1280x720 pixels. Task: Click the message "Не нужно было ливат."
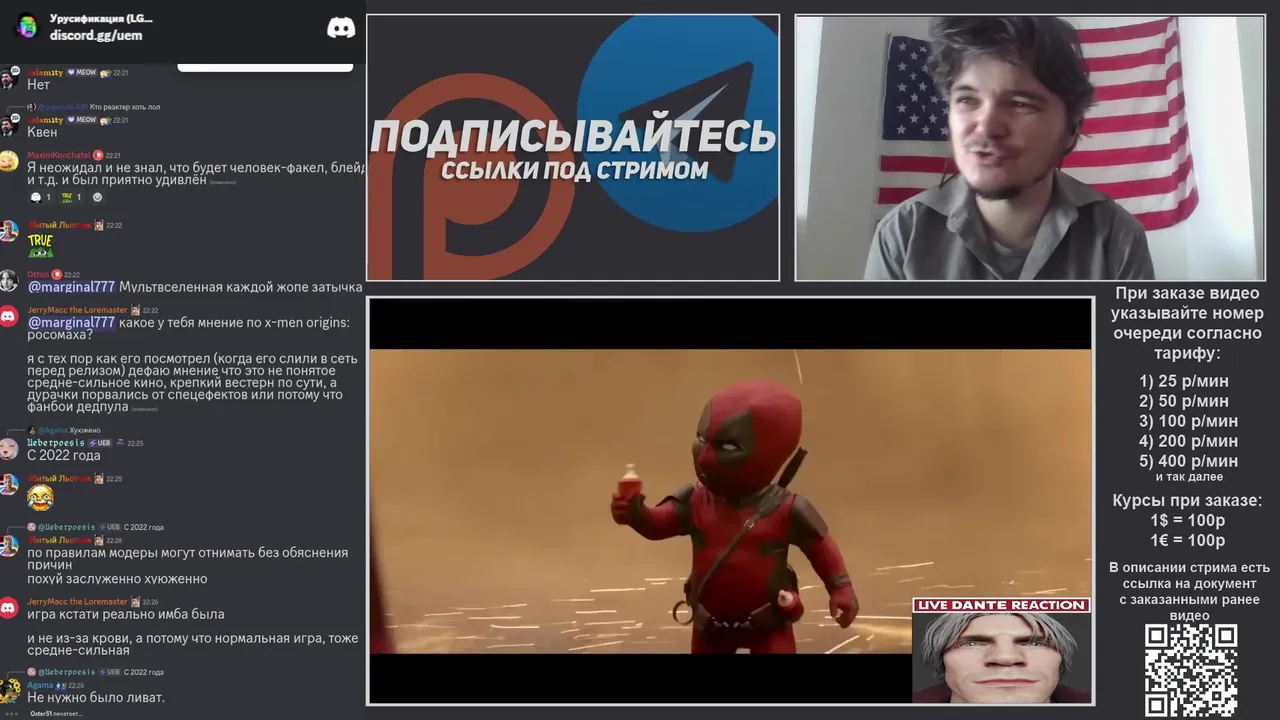[x=96, y=697]
